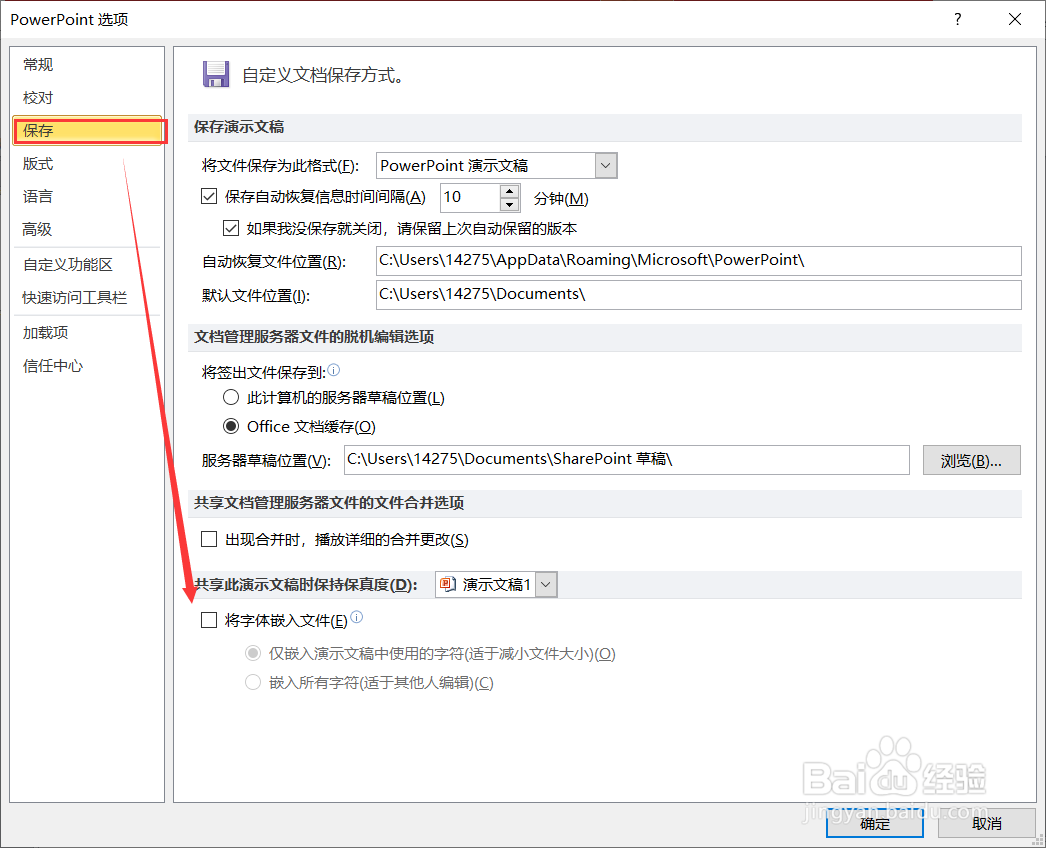Select 仅嵌入演示文稿中使用的字符 radio option
This screenshot has width=1046, height=848.
(x=253, y=653)
